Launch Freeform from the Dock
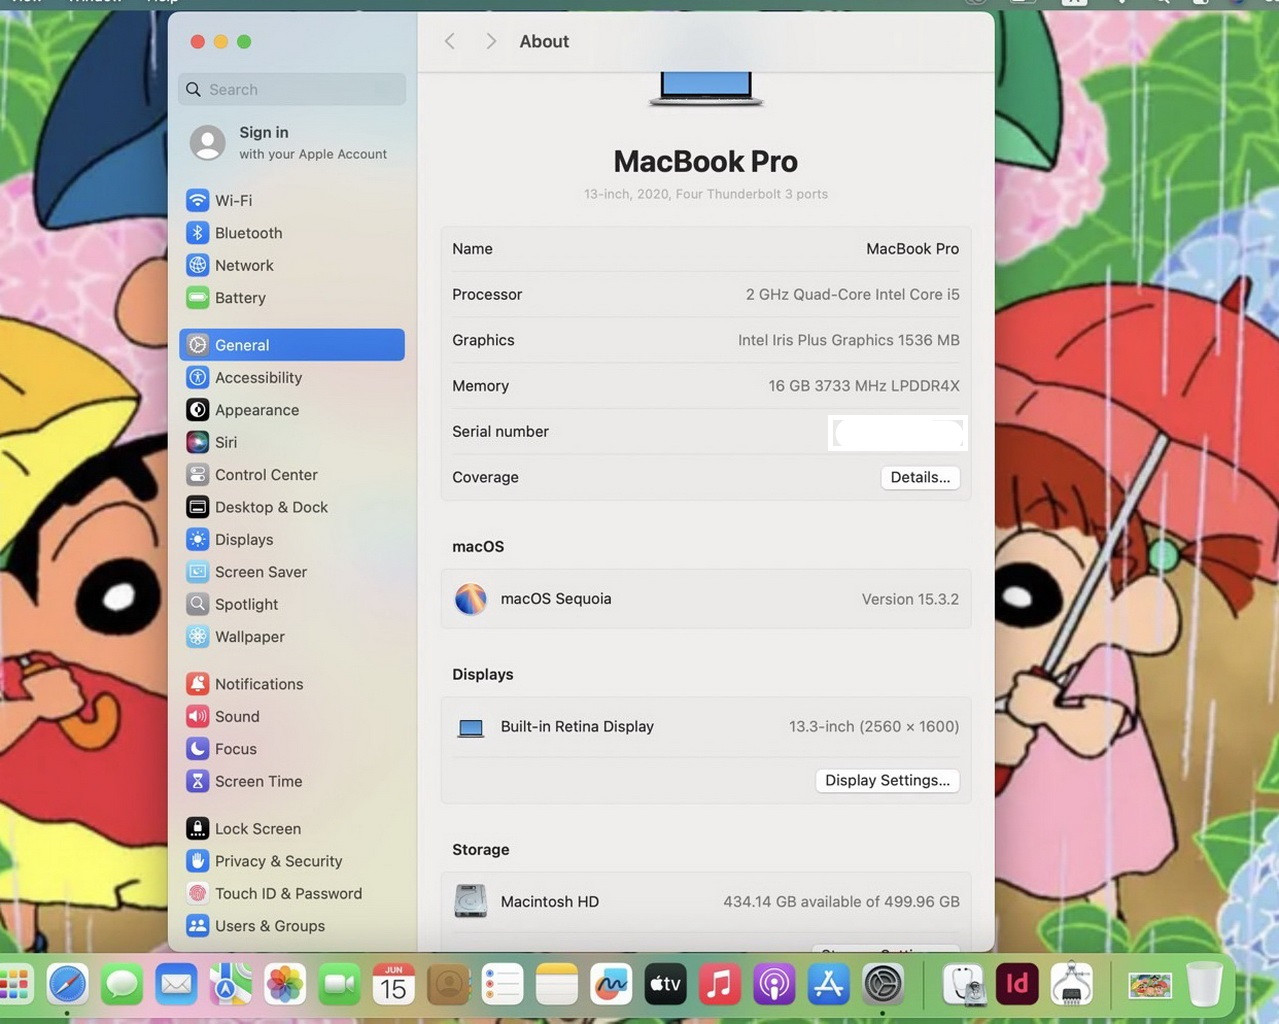 pos(611,985)
